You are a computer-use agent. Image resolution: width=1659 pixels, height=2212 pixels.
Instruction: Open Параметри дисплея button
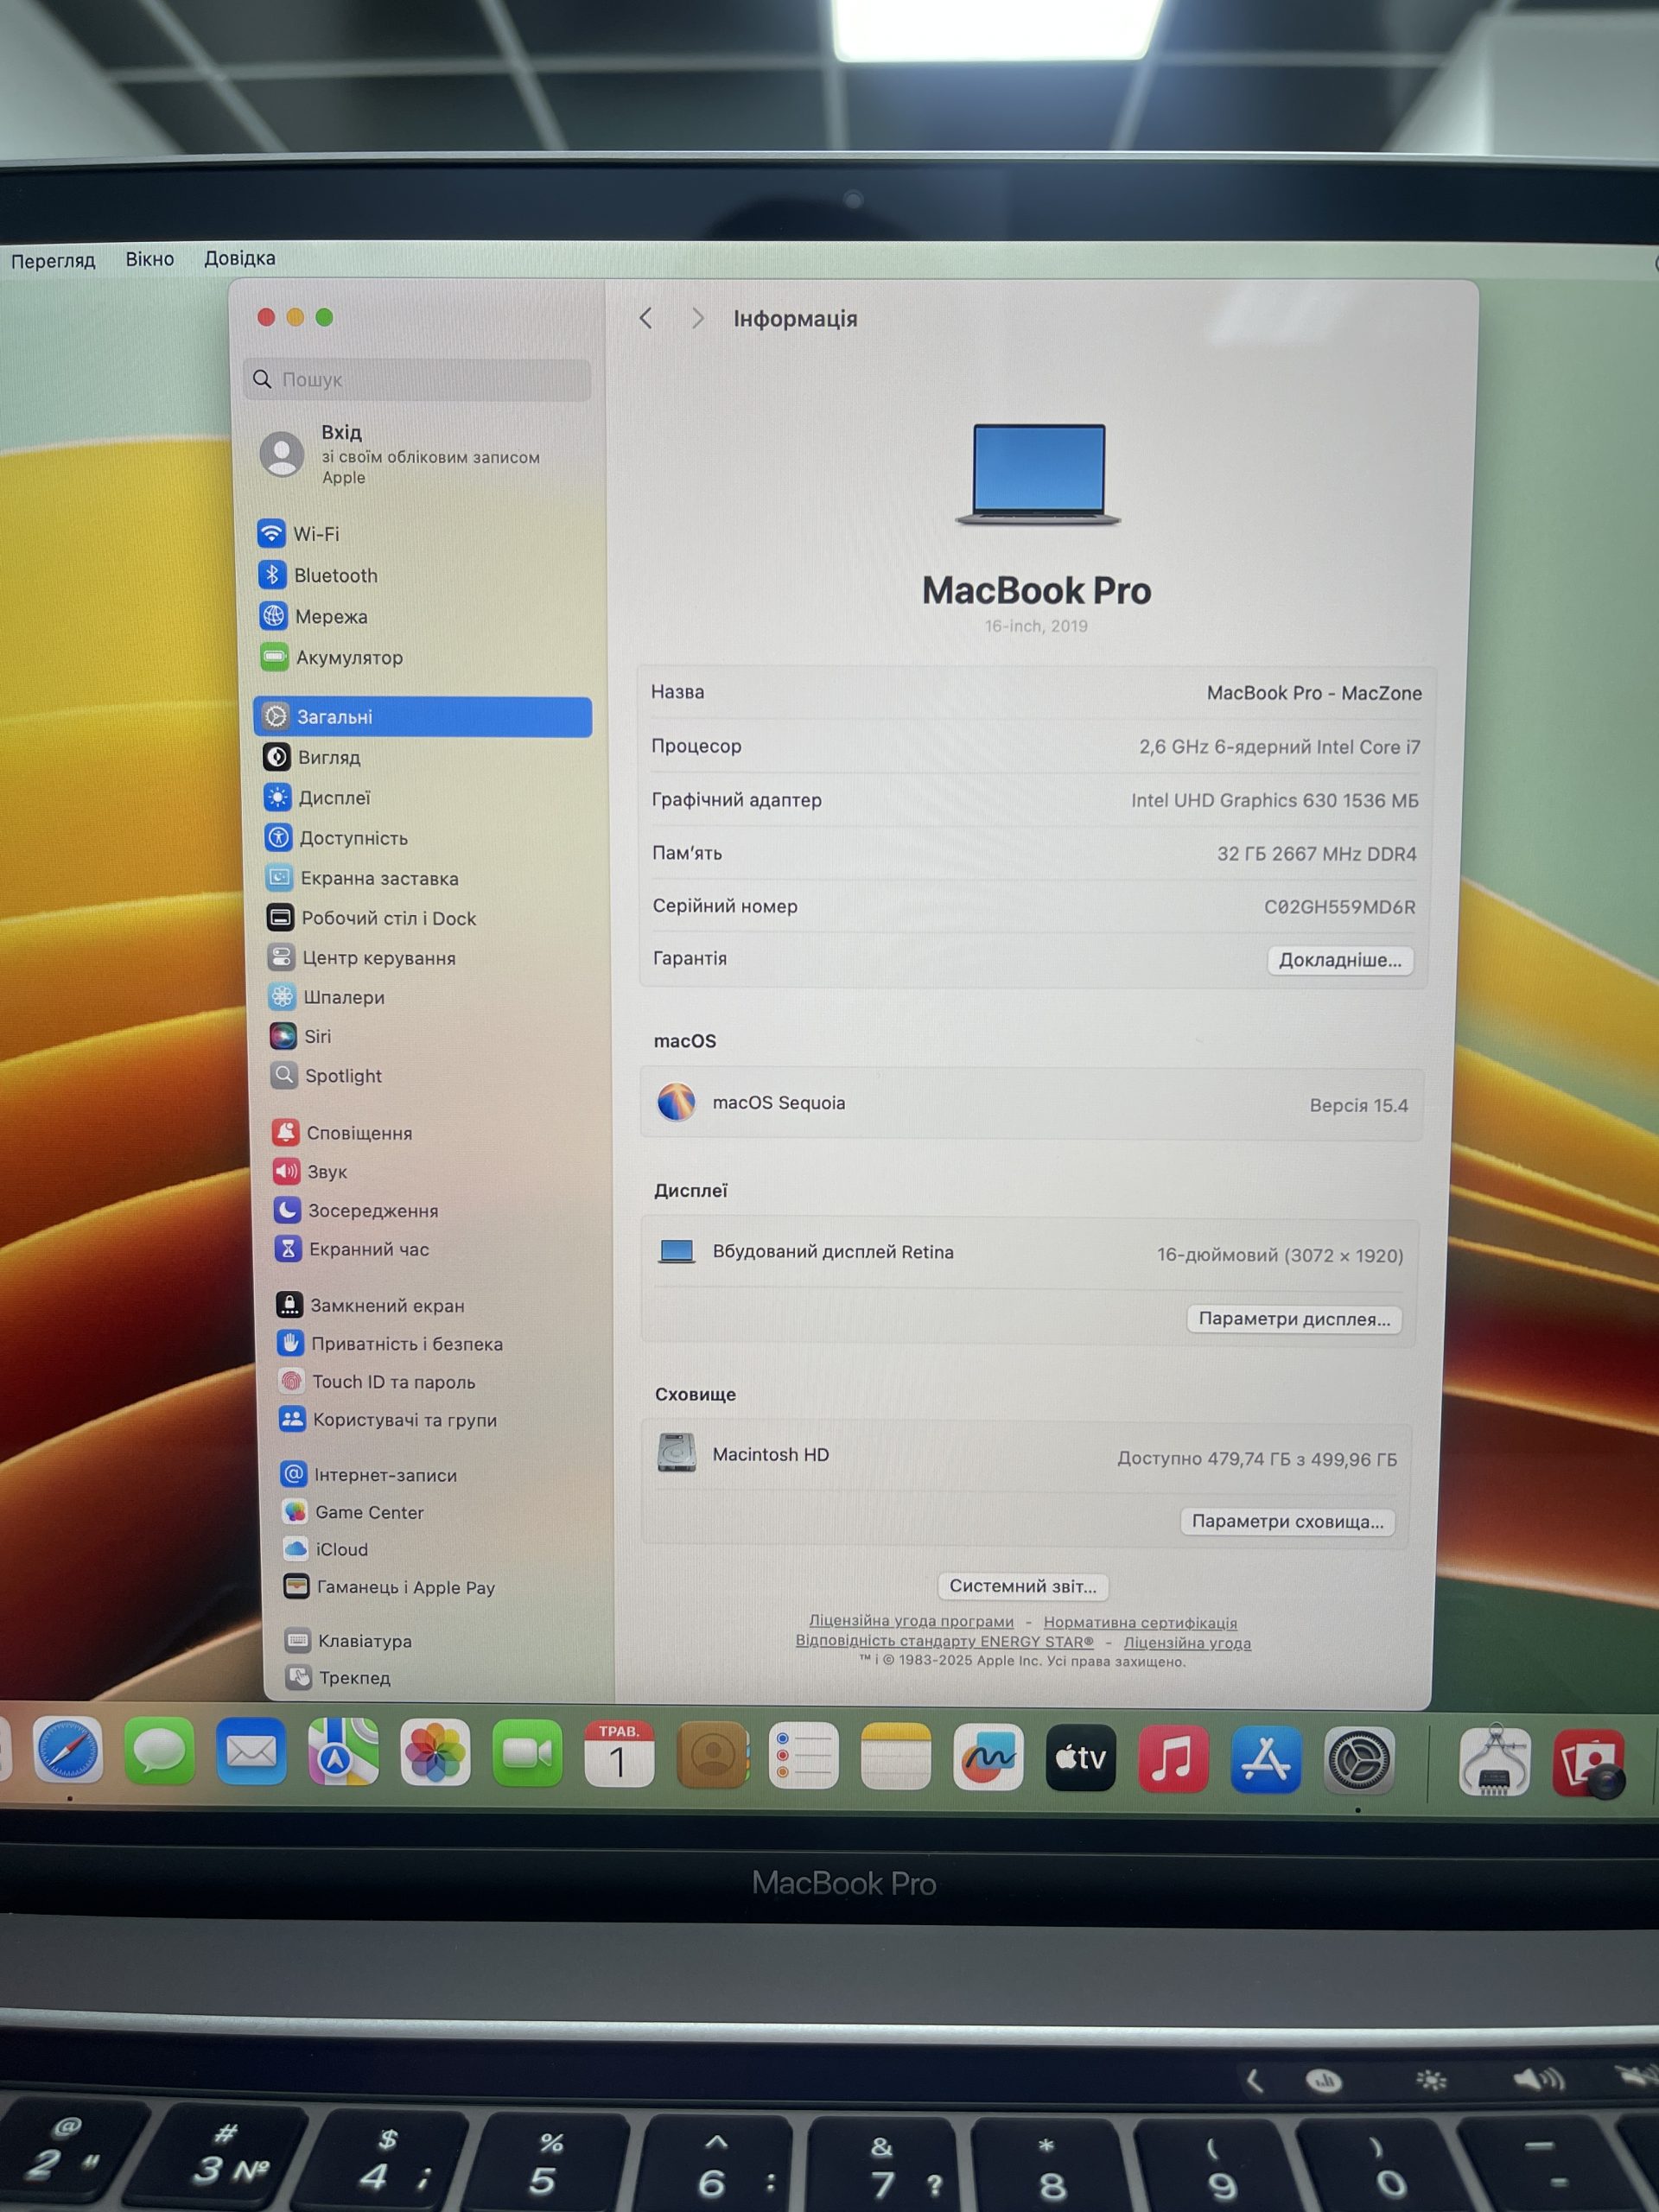coord(1294,1319)
